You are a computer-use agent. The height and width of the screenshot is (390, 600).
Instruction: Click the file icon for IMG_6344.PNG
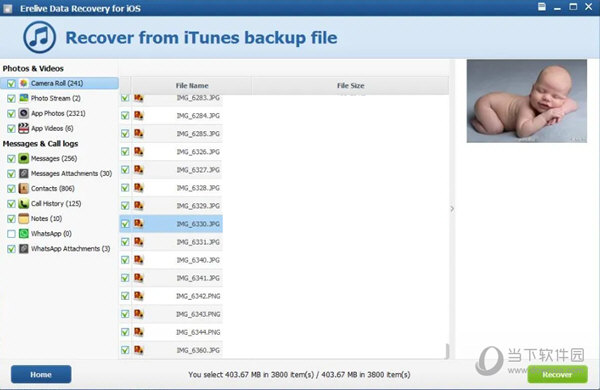(139, 332)
